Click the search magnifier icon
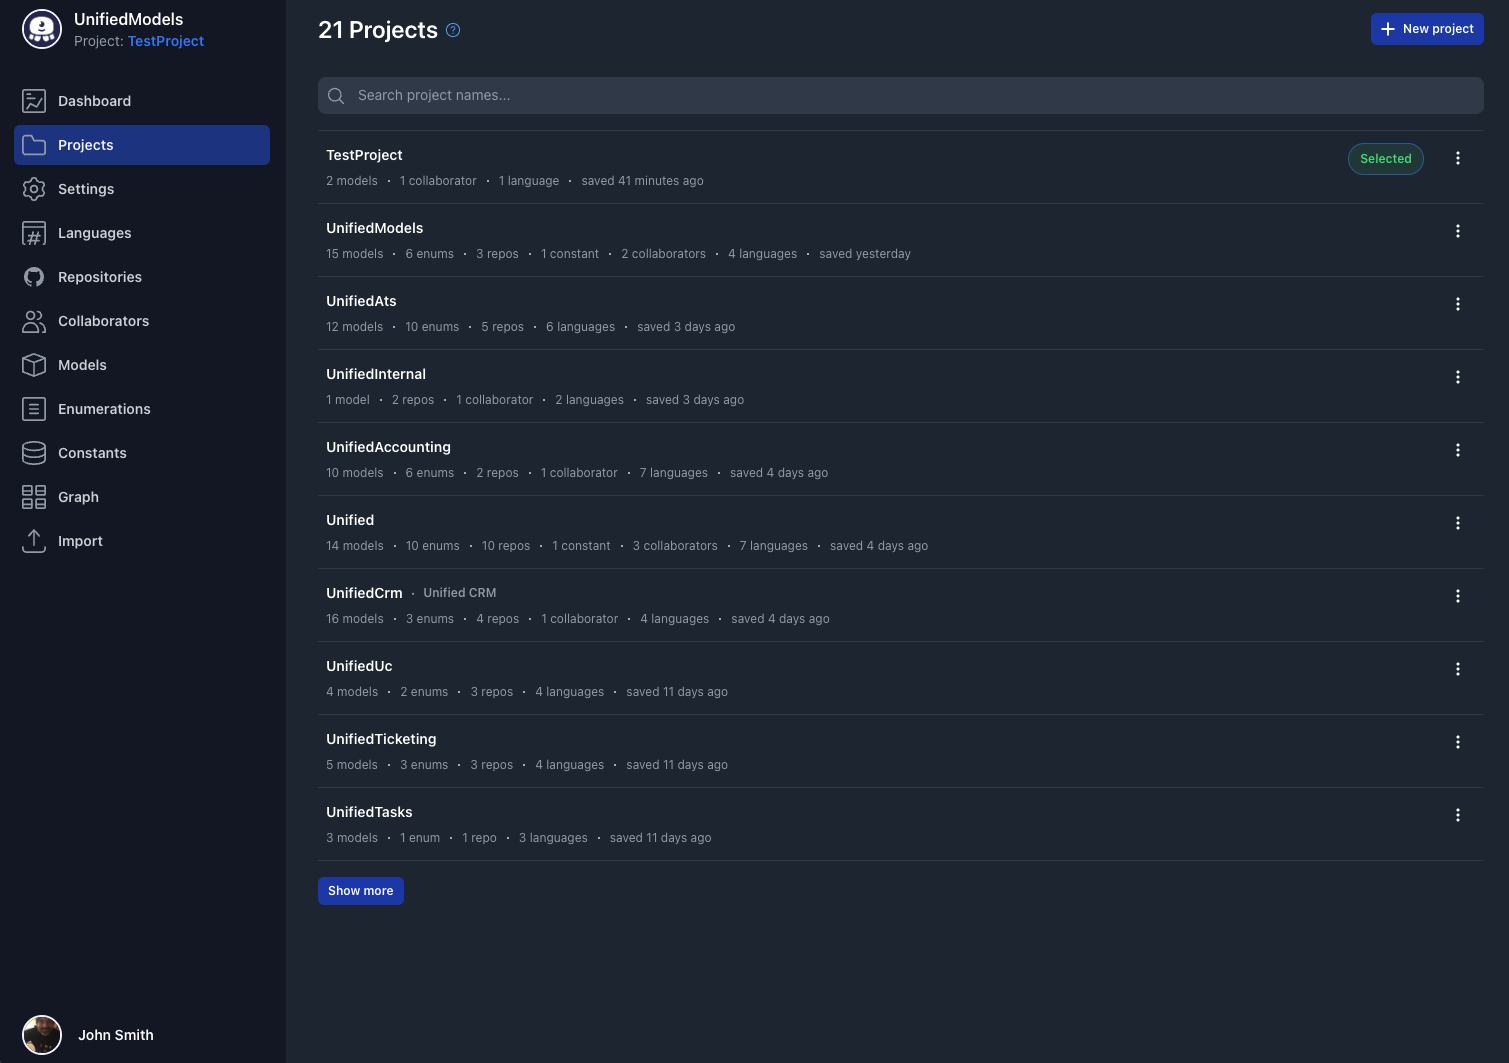Viewport: 1509px width, 1063px height. click(336, 95)
